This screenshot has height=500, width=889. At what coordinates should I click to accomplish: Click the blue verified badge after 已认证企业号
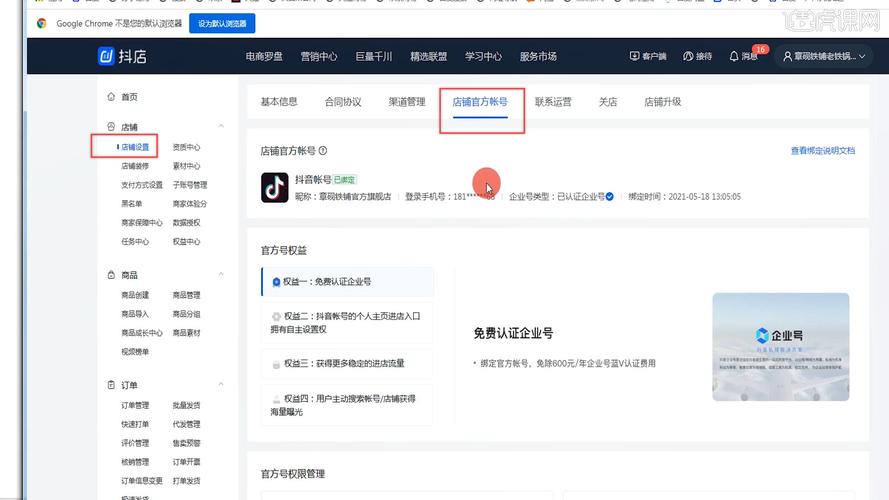tap(609, 196)
